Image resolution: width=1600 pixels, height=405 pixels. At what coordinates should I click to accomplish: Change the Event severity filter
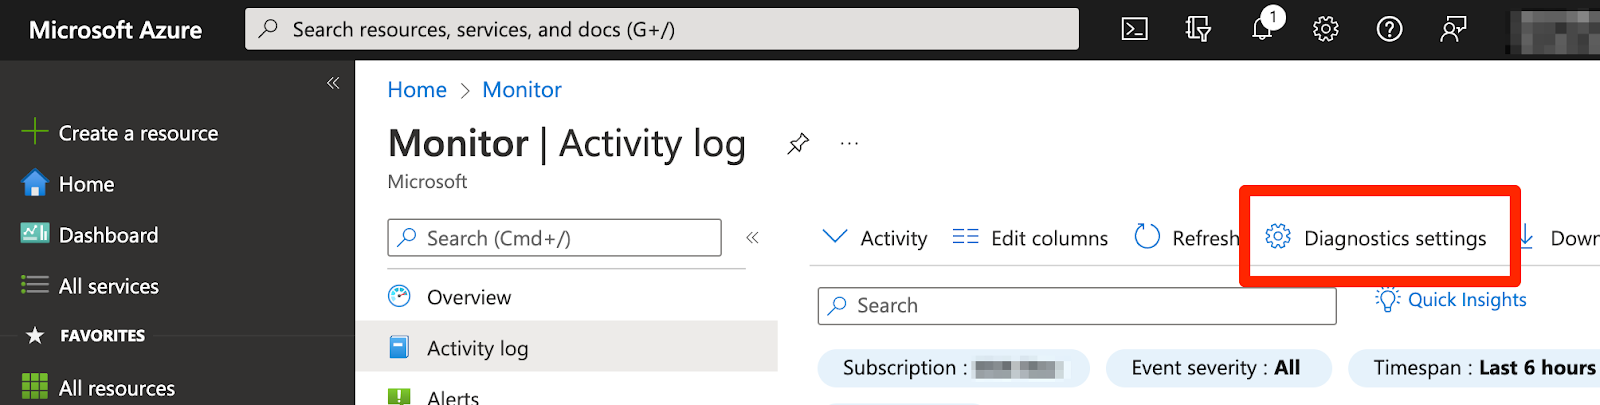(x=1218, y=368)
